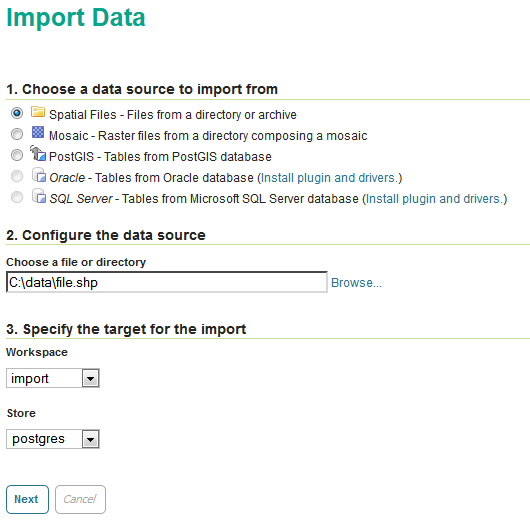
Task: Select the Oracle radio button
Action: [x=17, y=176]
